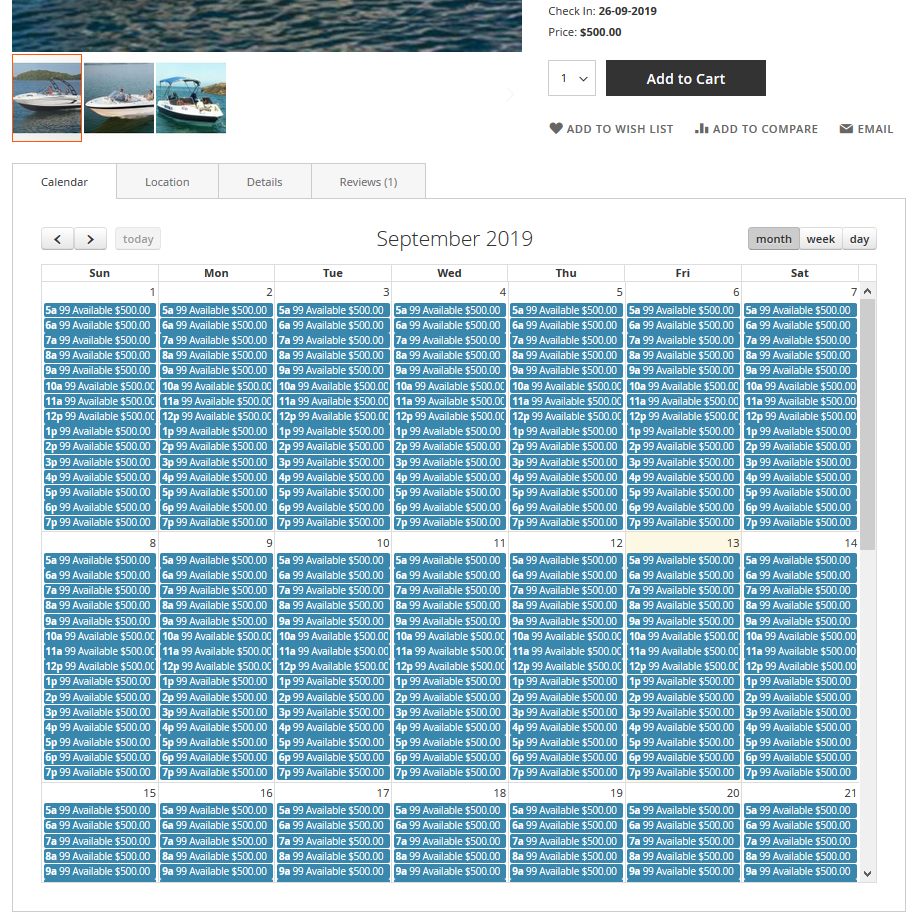Go to next month in calendar
Image resolution: width=920 pixels, height=920 pixels.
pos(91,239)
